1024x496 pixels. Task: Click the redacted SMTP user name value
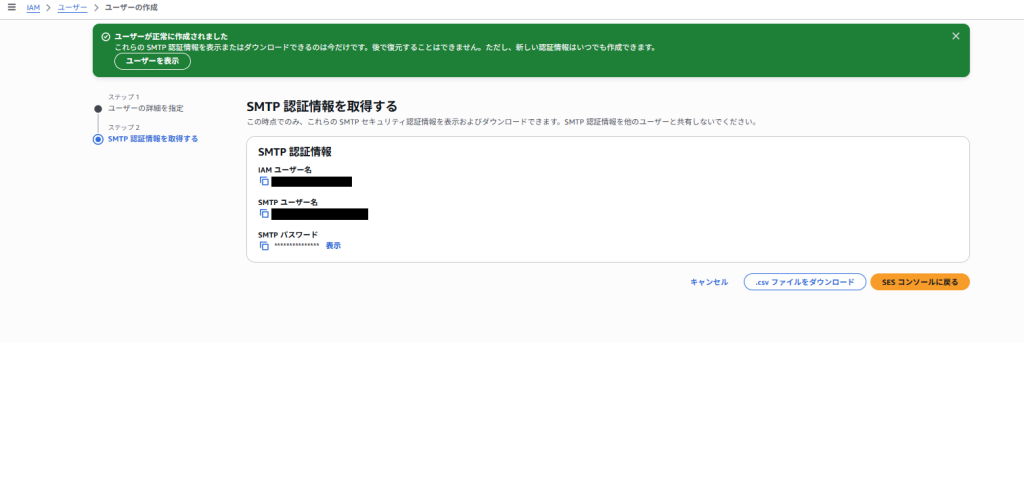(319, 213)
